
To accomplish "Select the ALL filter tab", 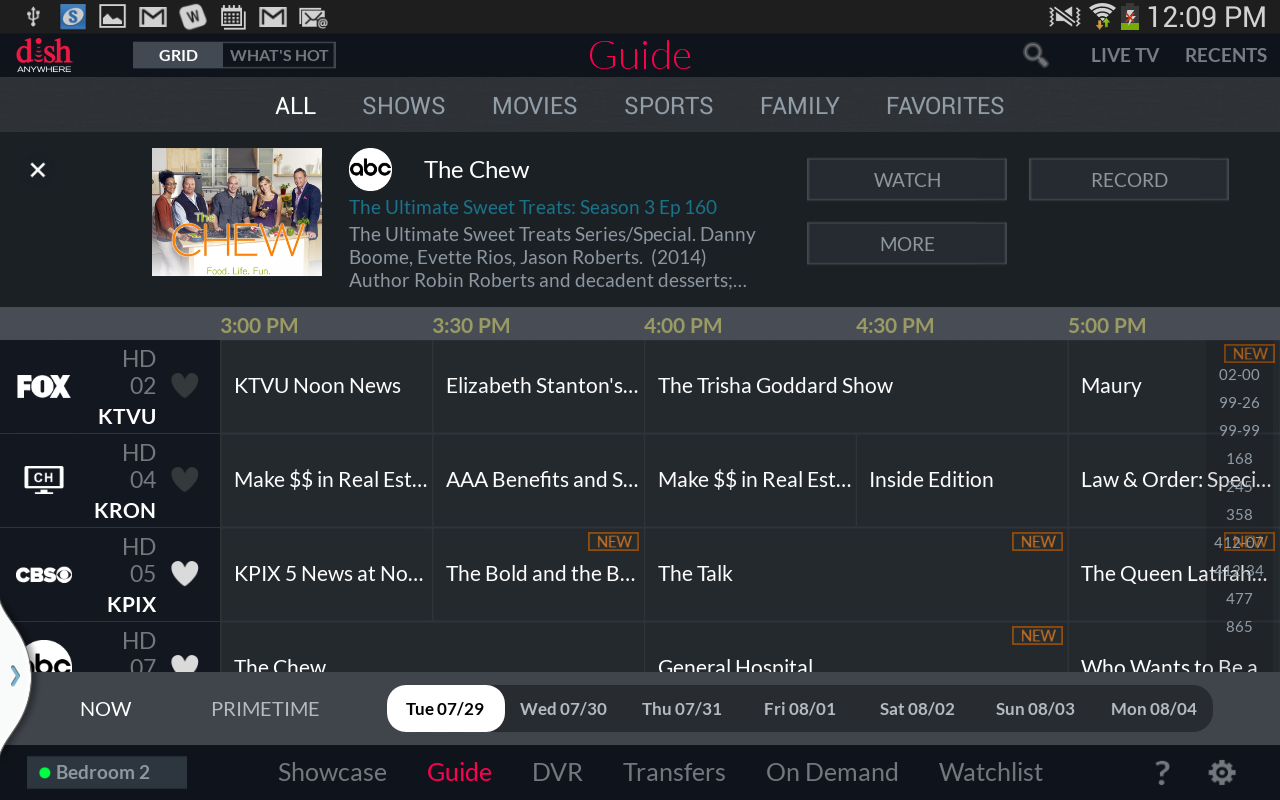I will [x=296, y=106].
